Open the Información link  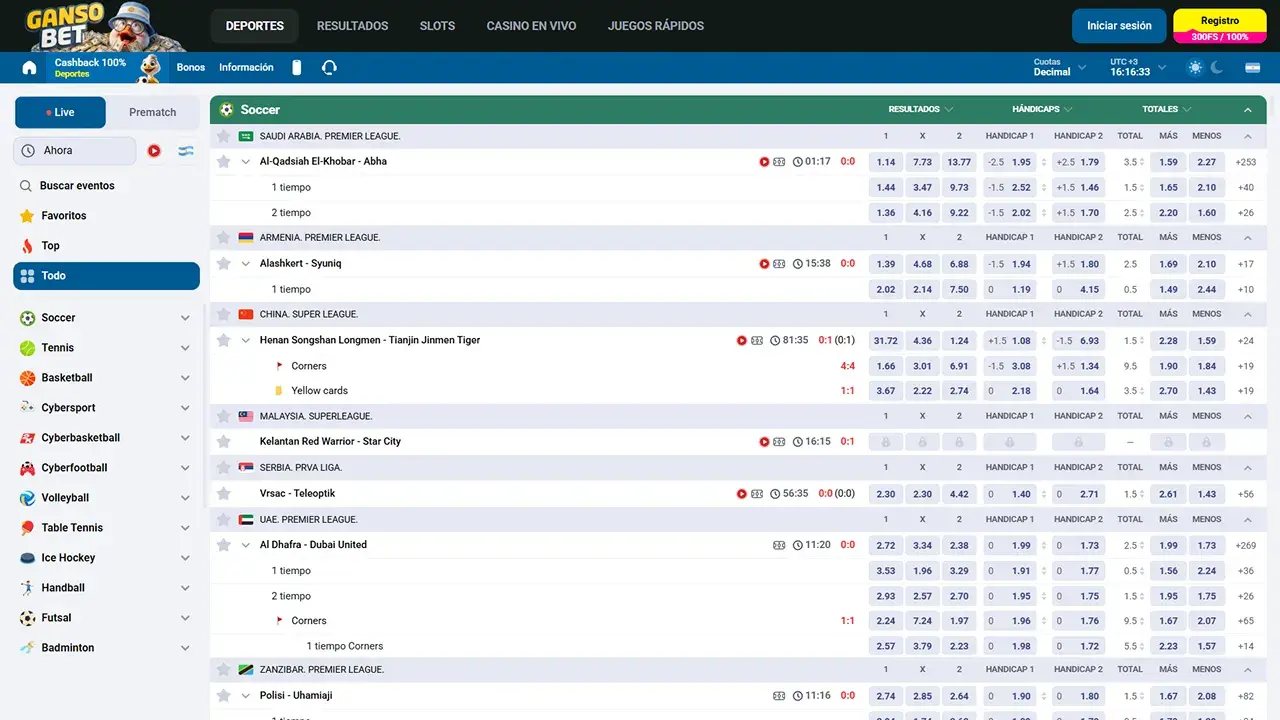pos(246,68)
